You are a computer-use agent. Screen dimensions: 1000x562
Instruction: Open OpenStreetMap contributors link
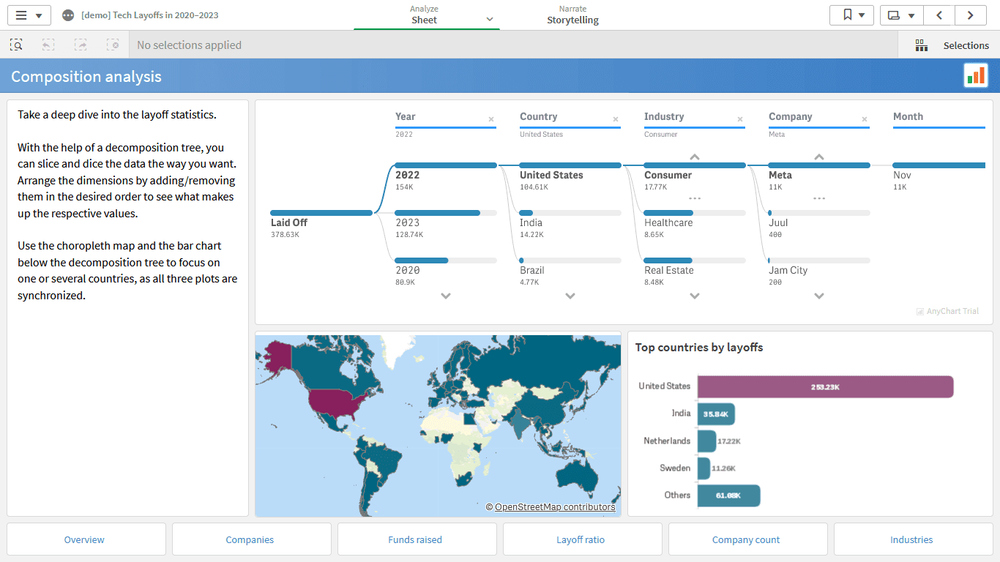pos(554,507)
